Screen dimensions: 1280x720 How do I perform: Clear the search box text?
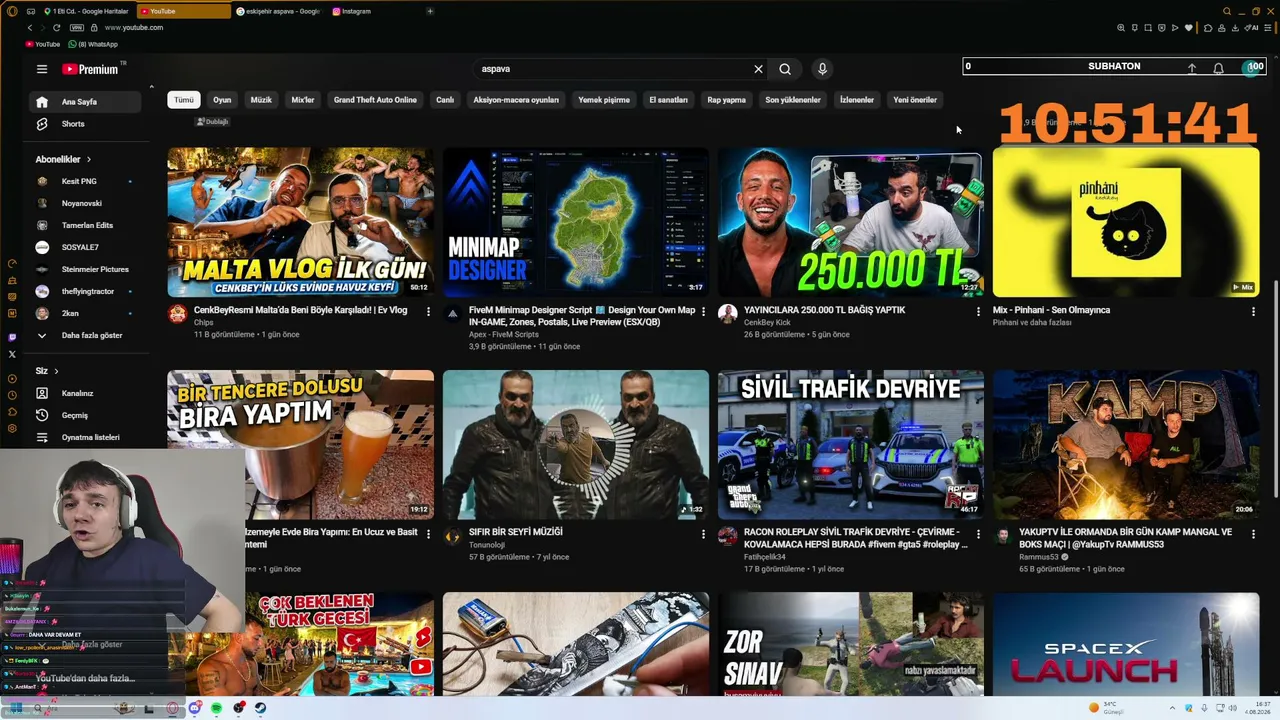(758, 69)
